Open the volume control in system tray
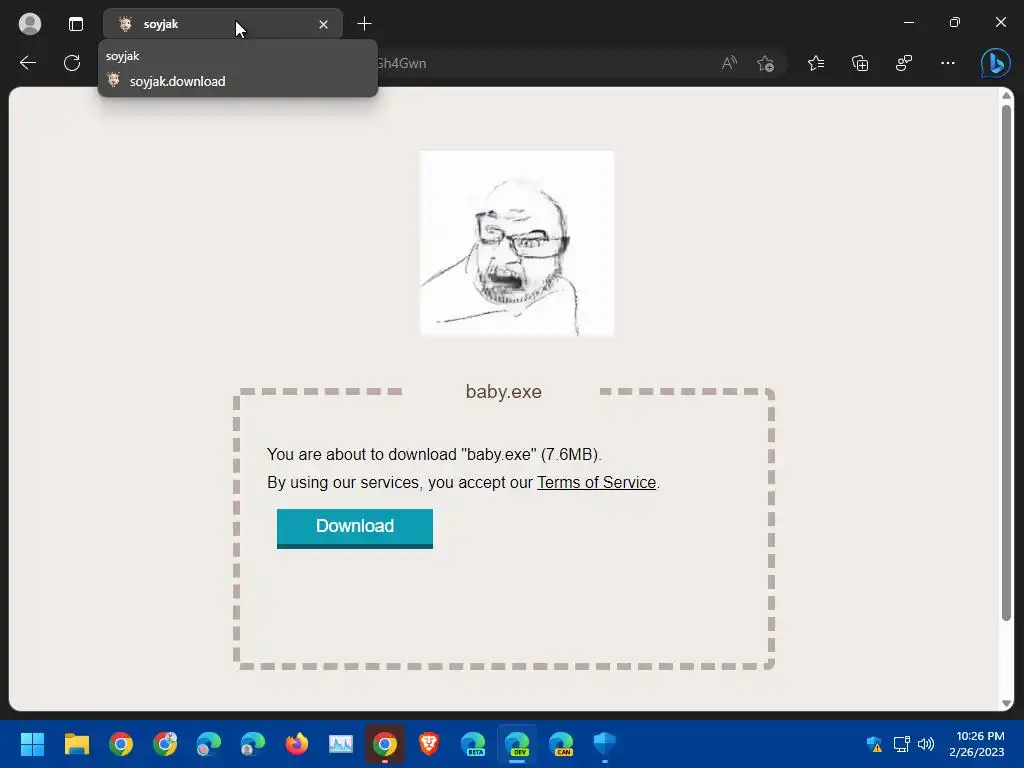 (x=925, y=744)
